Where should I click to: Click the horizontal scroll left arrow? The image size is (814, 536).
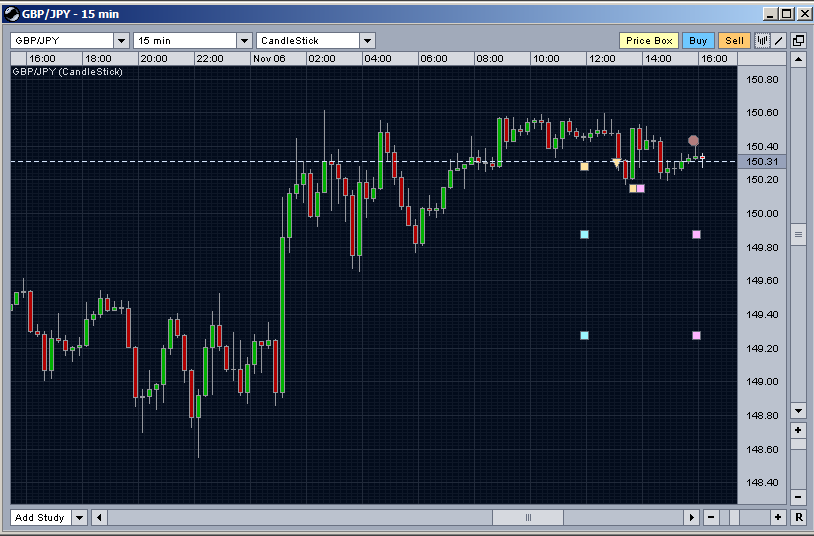click(99, 517)
